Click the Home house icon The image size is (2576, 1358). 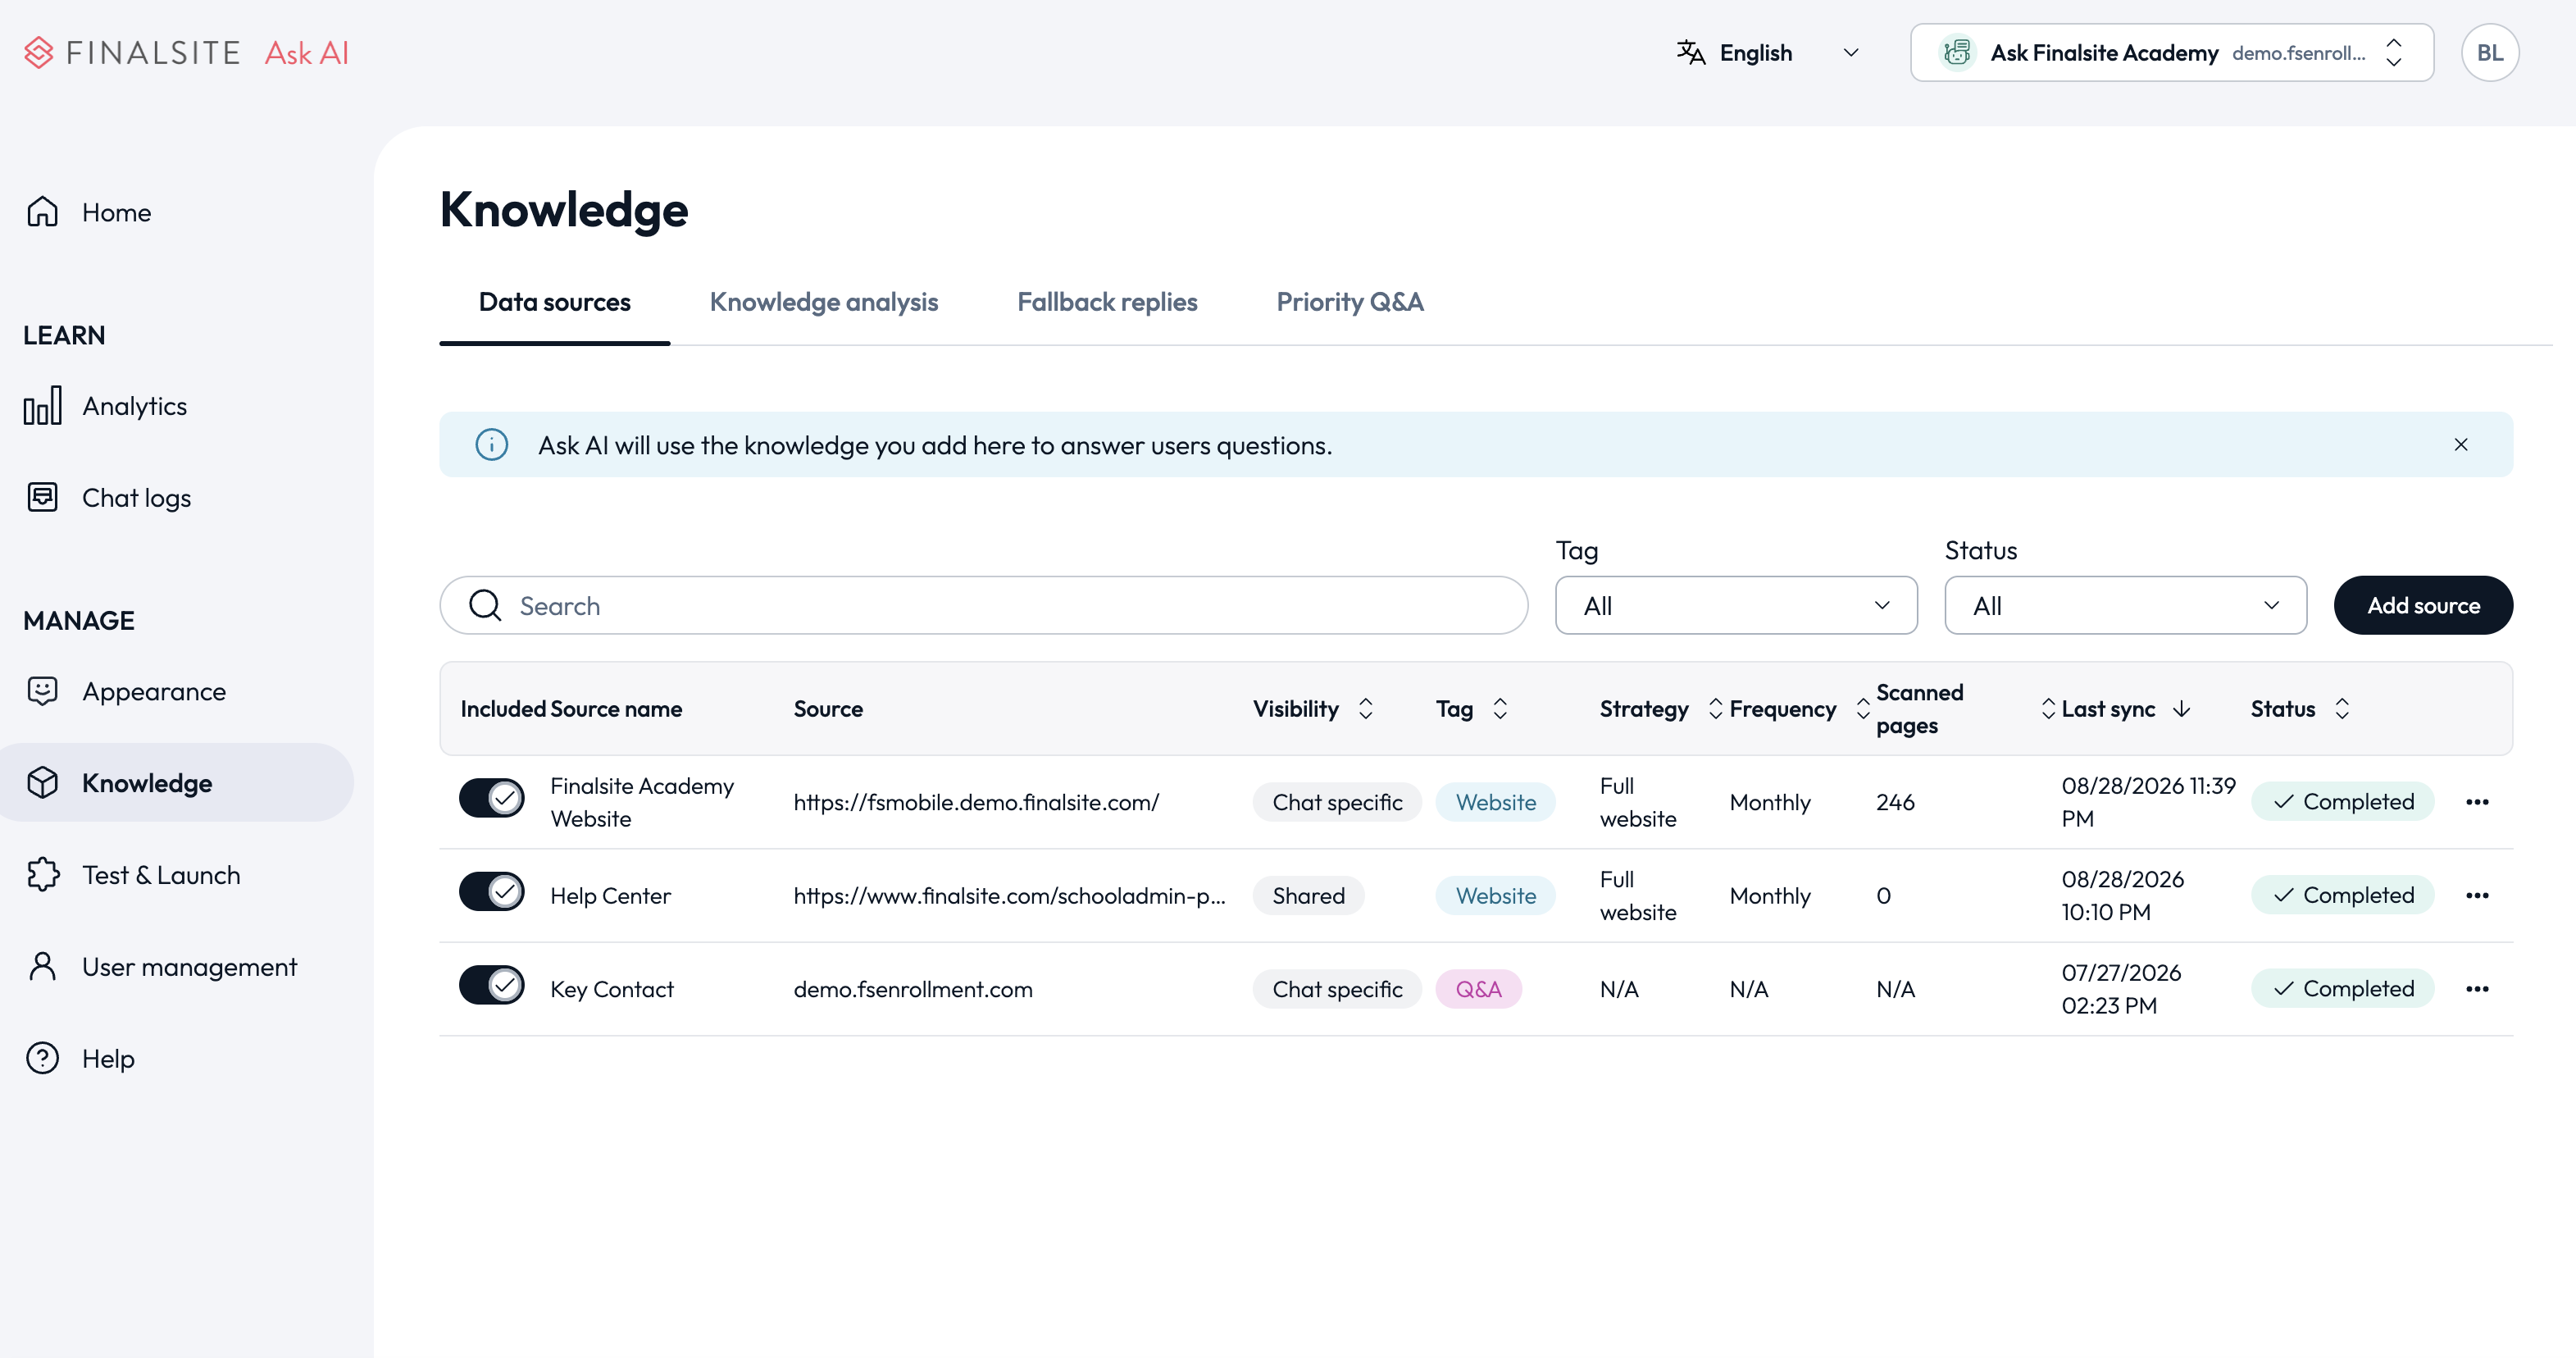(43, 212)
